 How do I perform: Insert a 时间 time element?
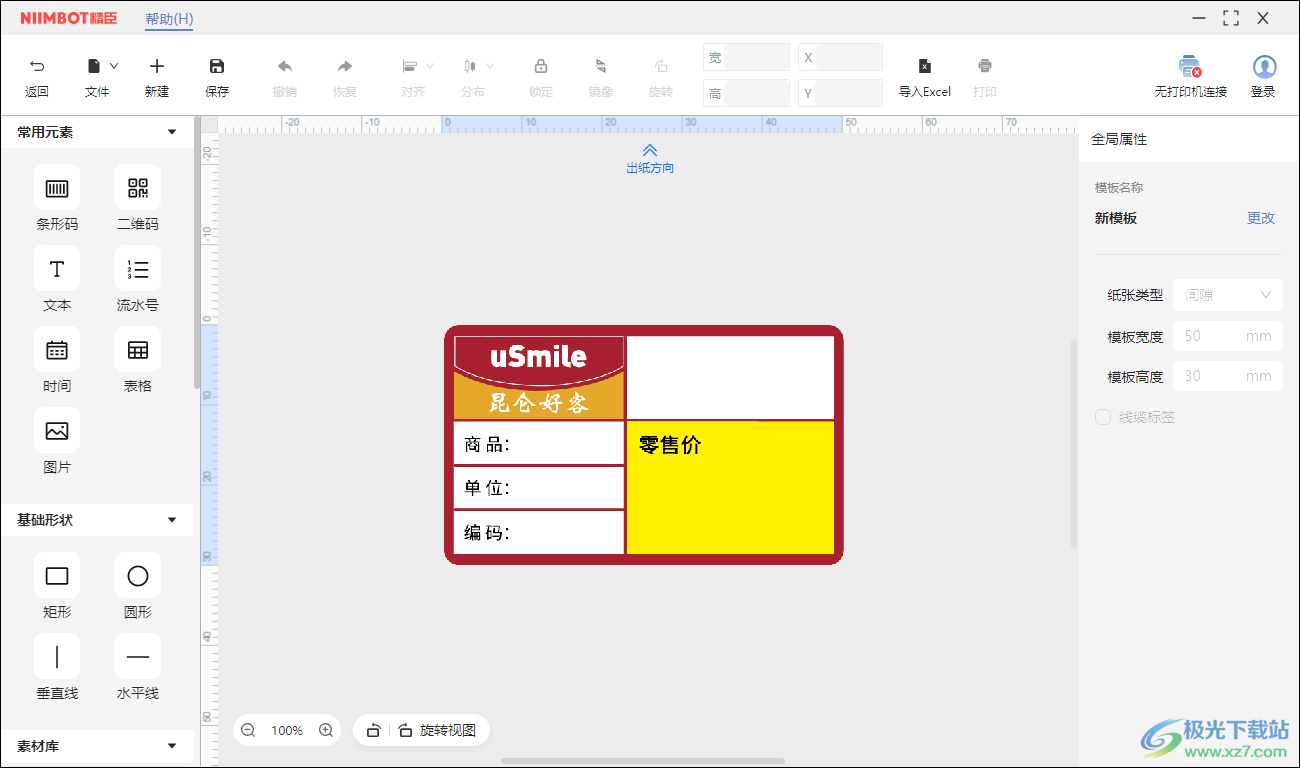(57, 350)
